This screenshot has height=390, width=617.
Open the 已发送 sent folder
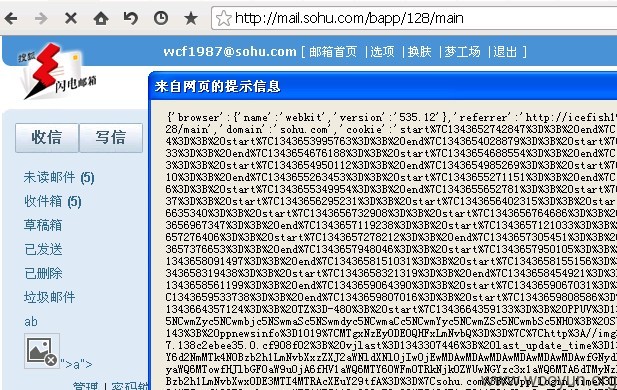click(43, 249)
